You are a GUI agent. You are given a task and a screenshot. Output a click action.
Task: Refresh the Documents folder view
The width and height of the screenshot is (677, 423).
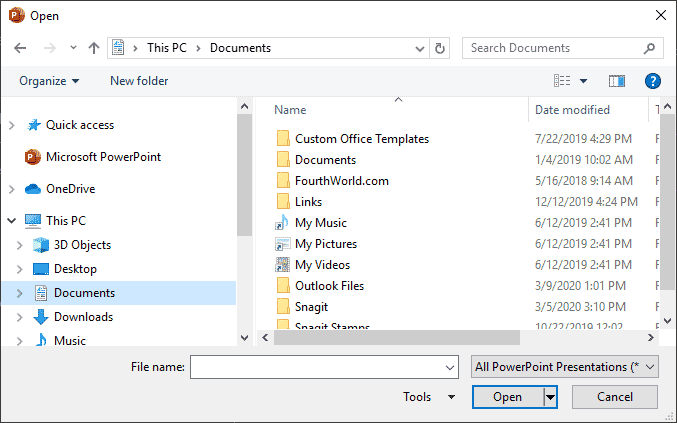[x=440, y=48]
